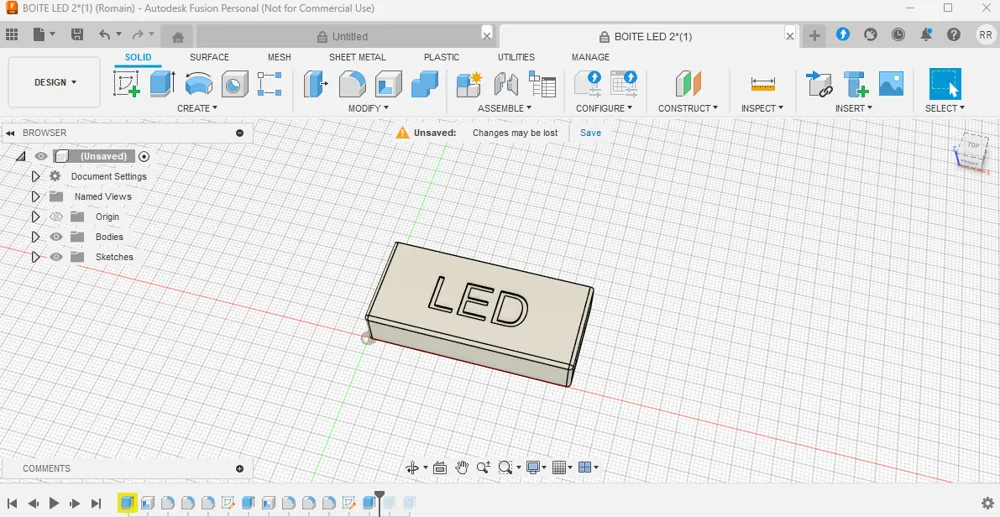The image size is (1000, 517).
Task: Open the Grid and Snaps dropdown
Action: point(562,468)
